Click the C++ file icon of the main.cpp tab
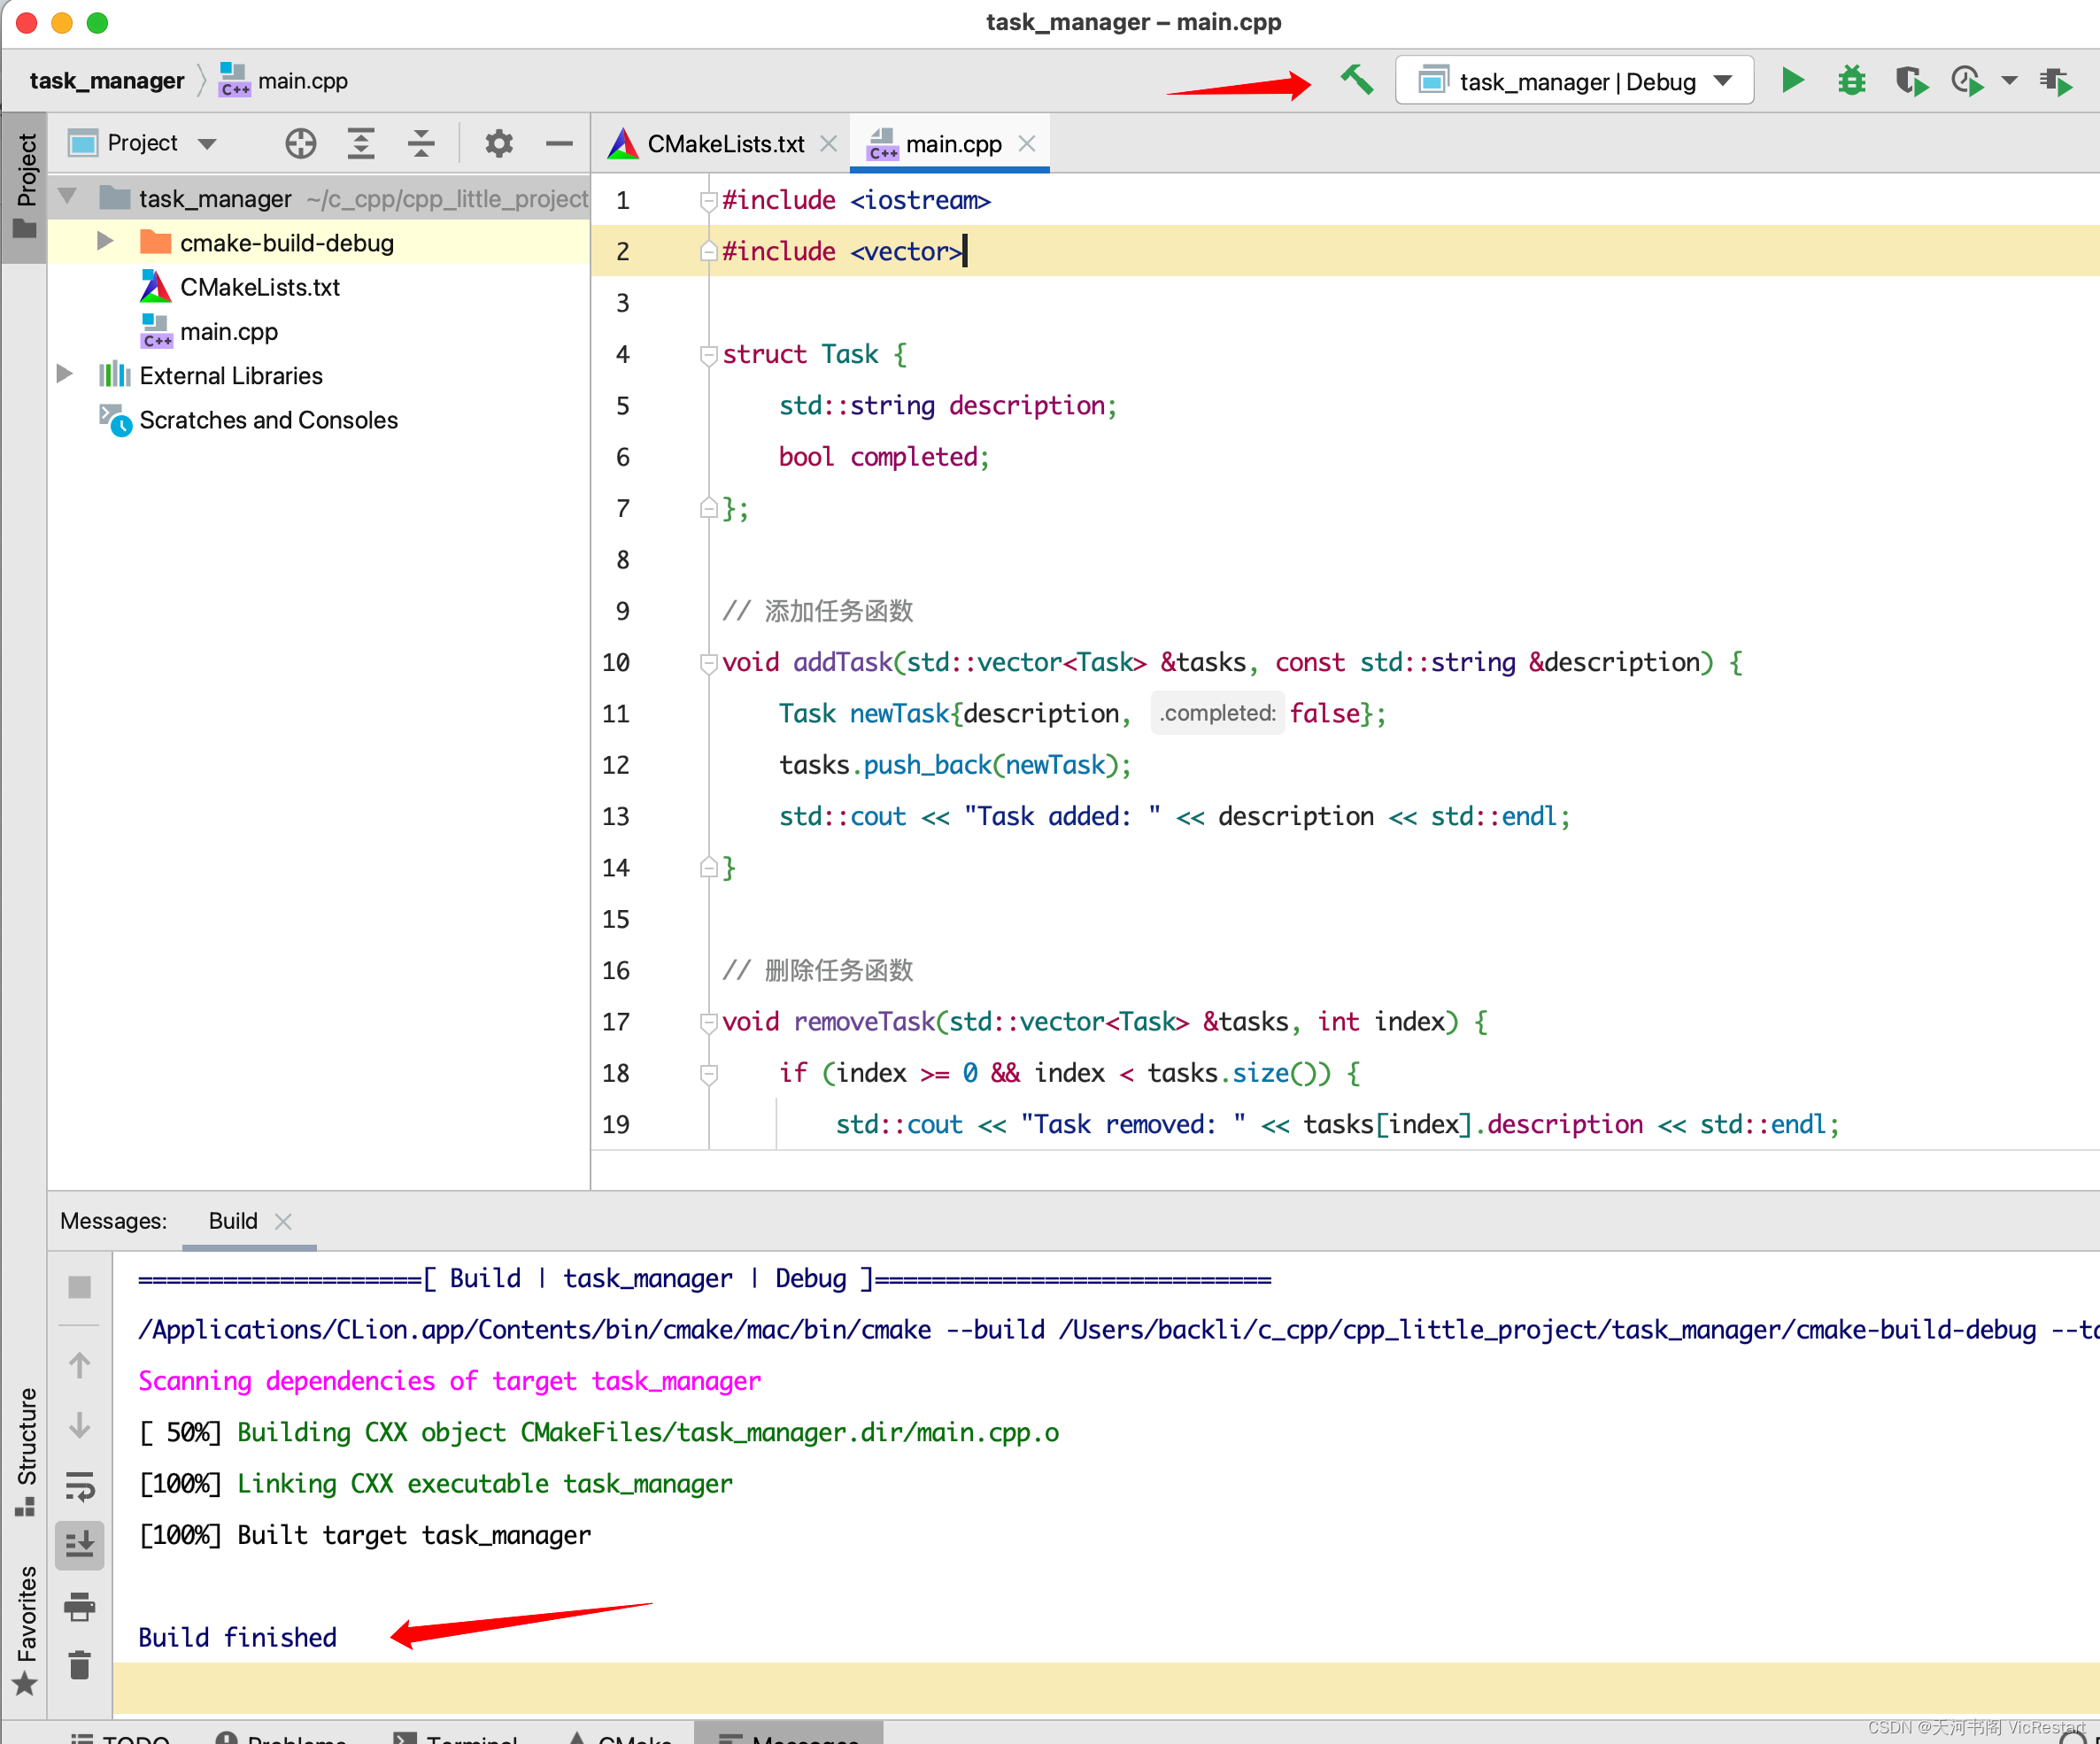 (881, 144)
